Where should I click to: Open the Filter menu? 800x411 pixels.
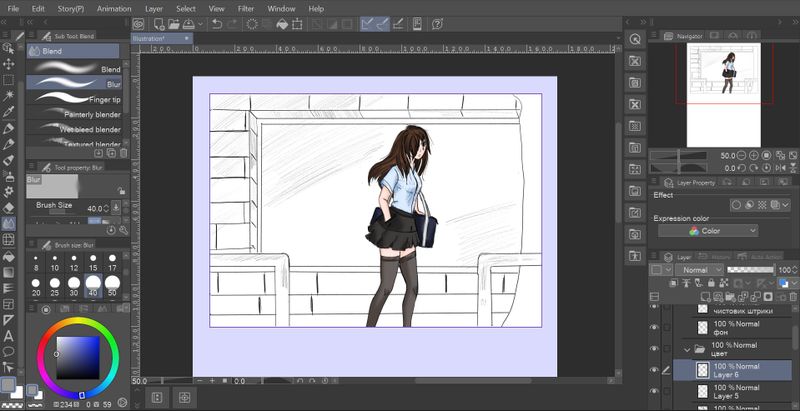tap(245, 8)
